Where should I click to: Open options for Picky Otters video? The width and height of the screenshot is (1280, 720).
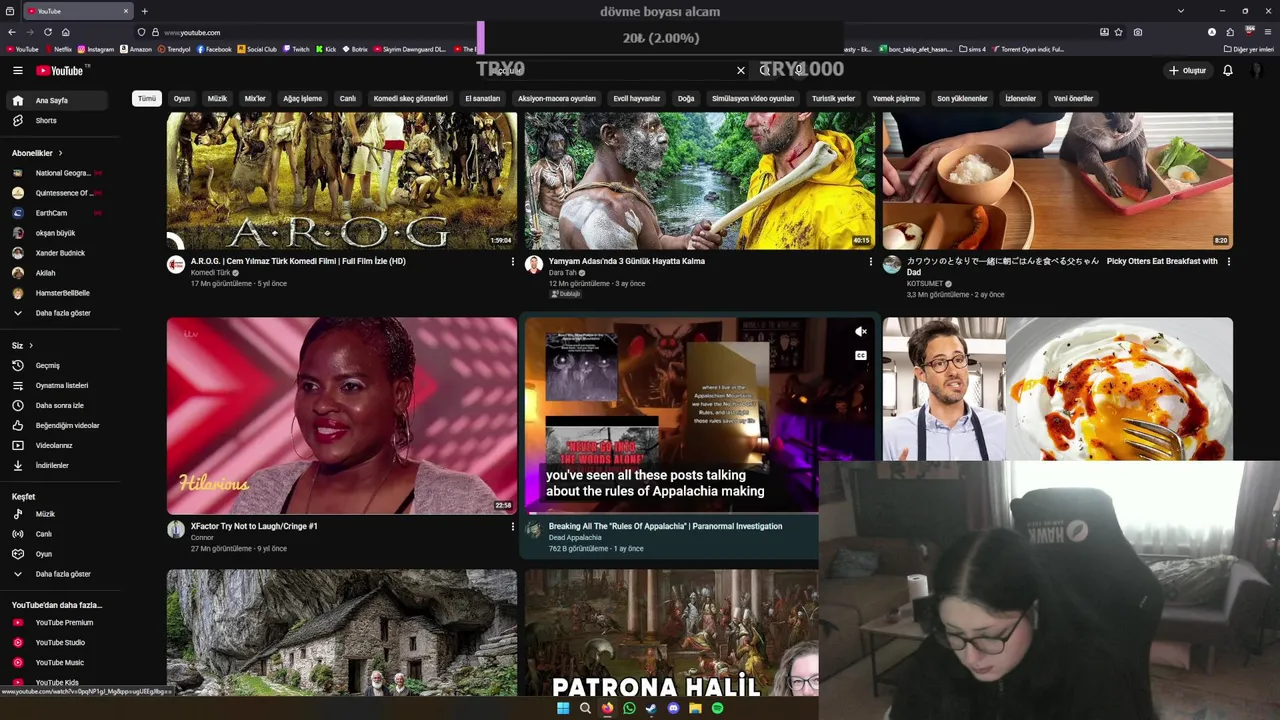point(1229,262)
